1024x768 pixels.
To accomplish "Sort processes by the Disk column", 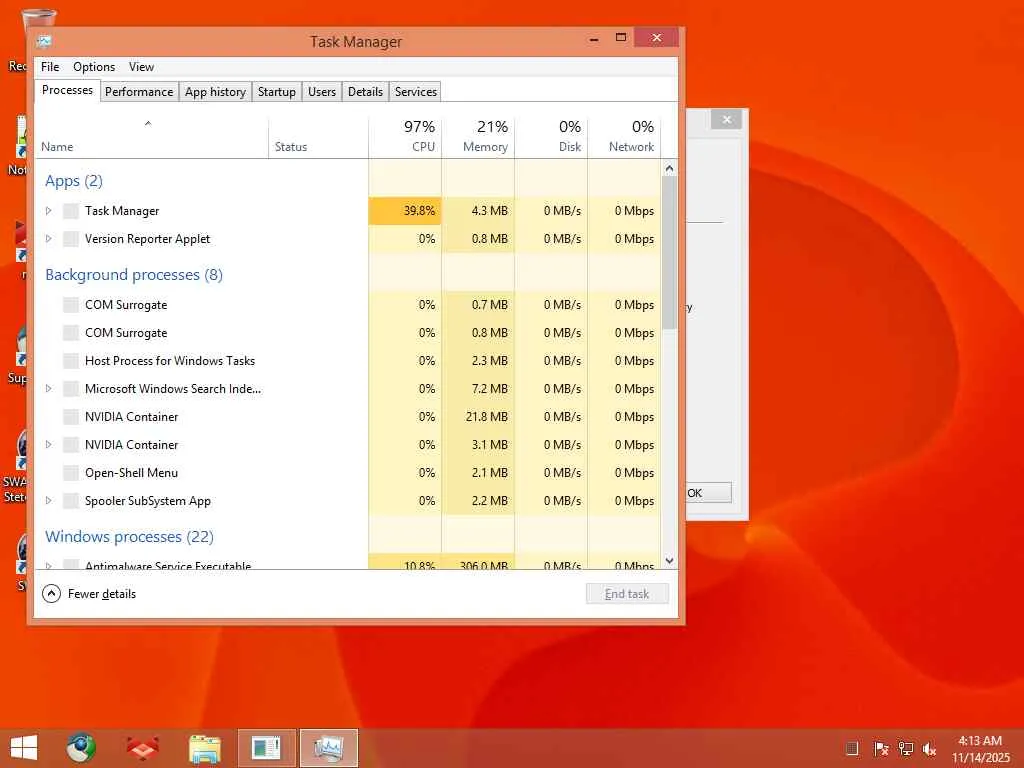I will [551, 136].
